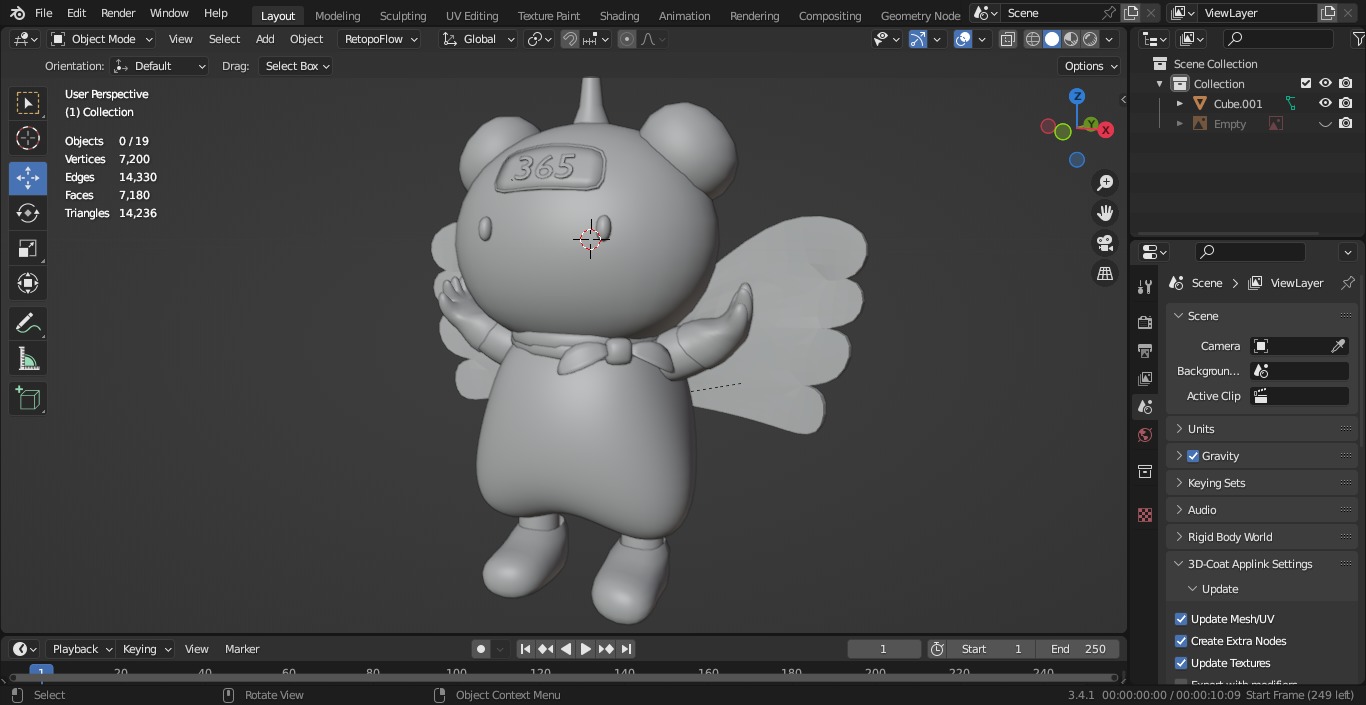Open the Playback popover
The image size is (1366, 705).
click(81, 649)
